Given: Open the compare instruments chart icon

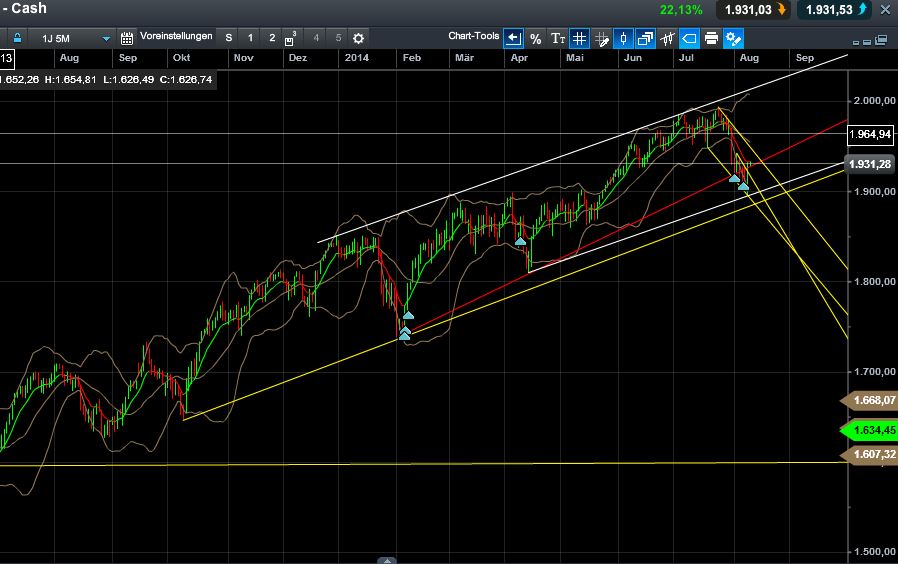Looking at the screenshot, I should 667,38.
